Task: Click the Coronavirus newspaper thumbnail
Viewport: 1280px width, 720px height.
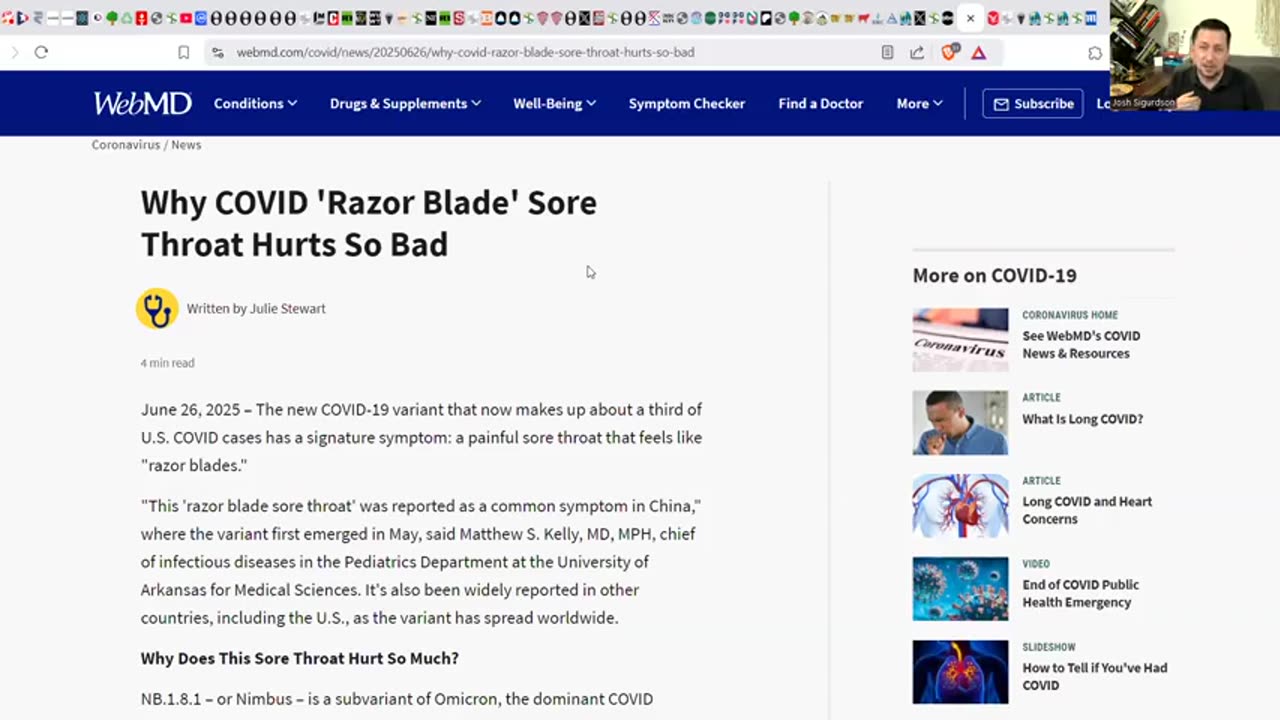Action: pyautogui.click(x=960, y=340)
